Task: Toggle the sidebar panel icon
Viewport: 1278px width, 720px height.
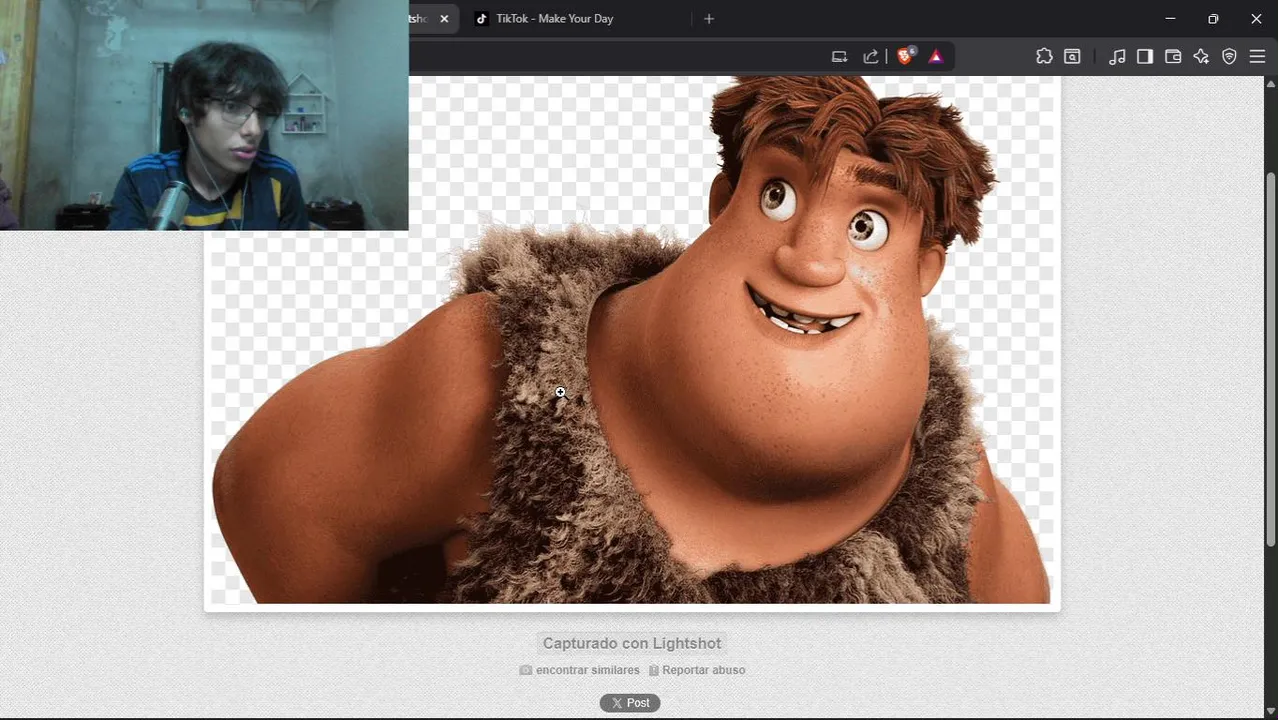Action: tap(1145, 57)
